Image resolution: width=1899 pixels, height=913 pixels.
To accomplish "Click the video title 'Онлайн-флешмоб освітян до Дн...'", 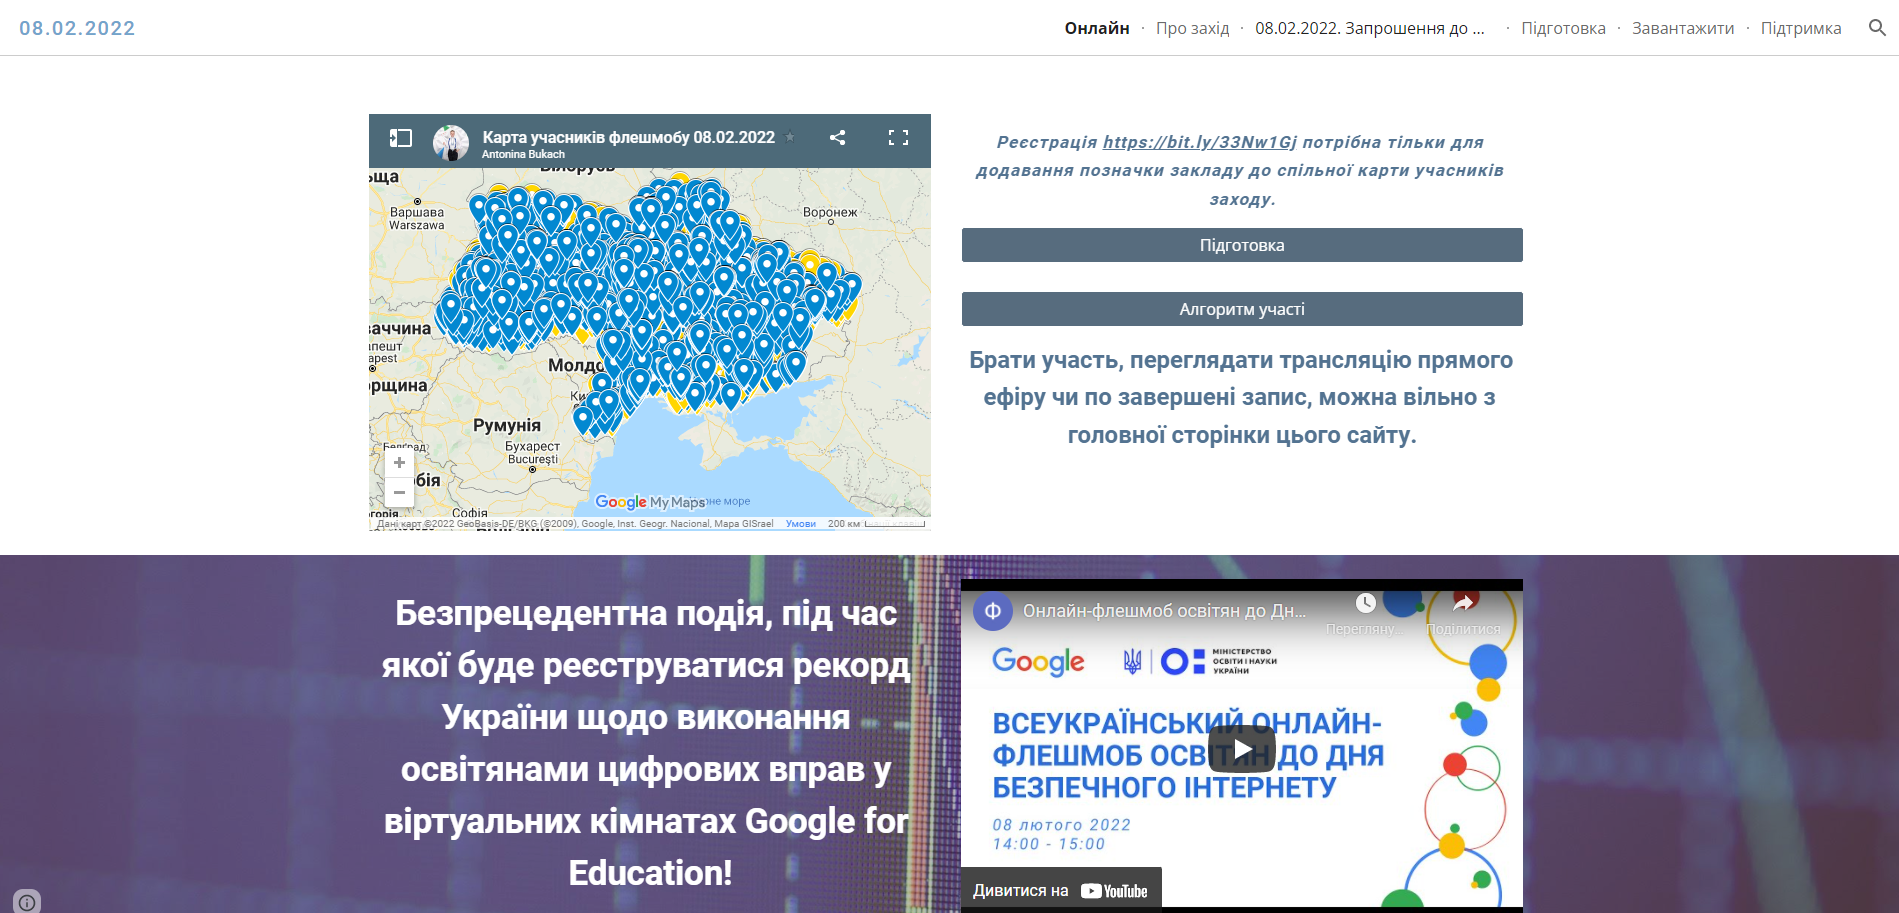I will click(1164, 611).
